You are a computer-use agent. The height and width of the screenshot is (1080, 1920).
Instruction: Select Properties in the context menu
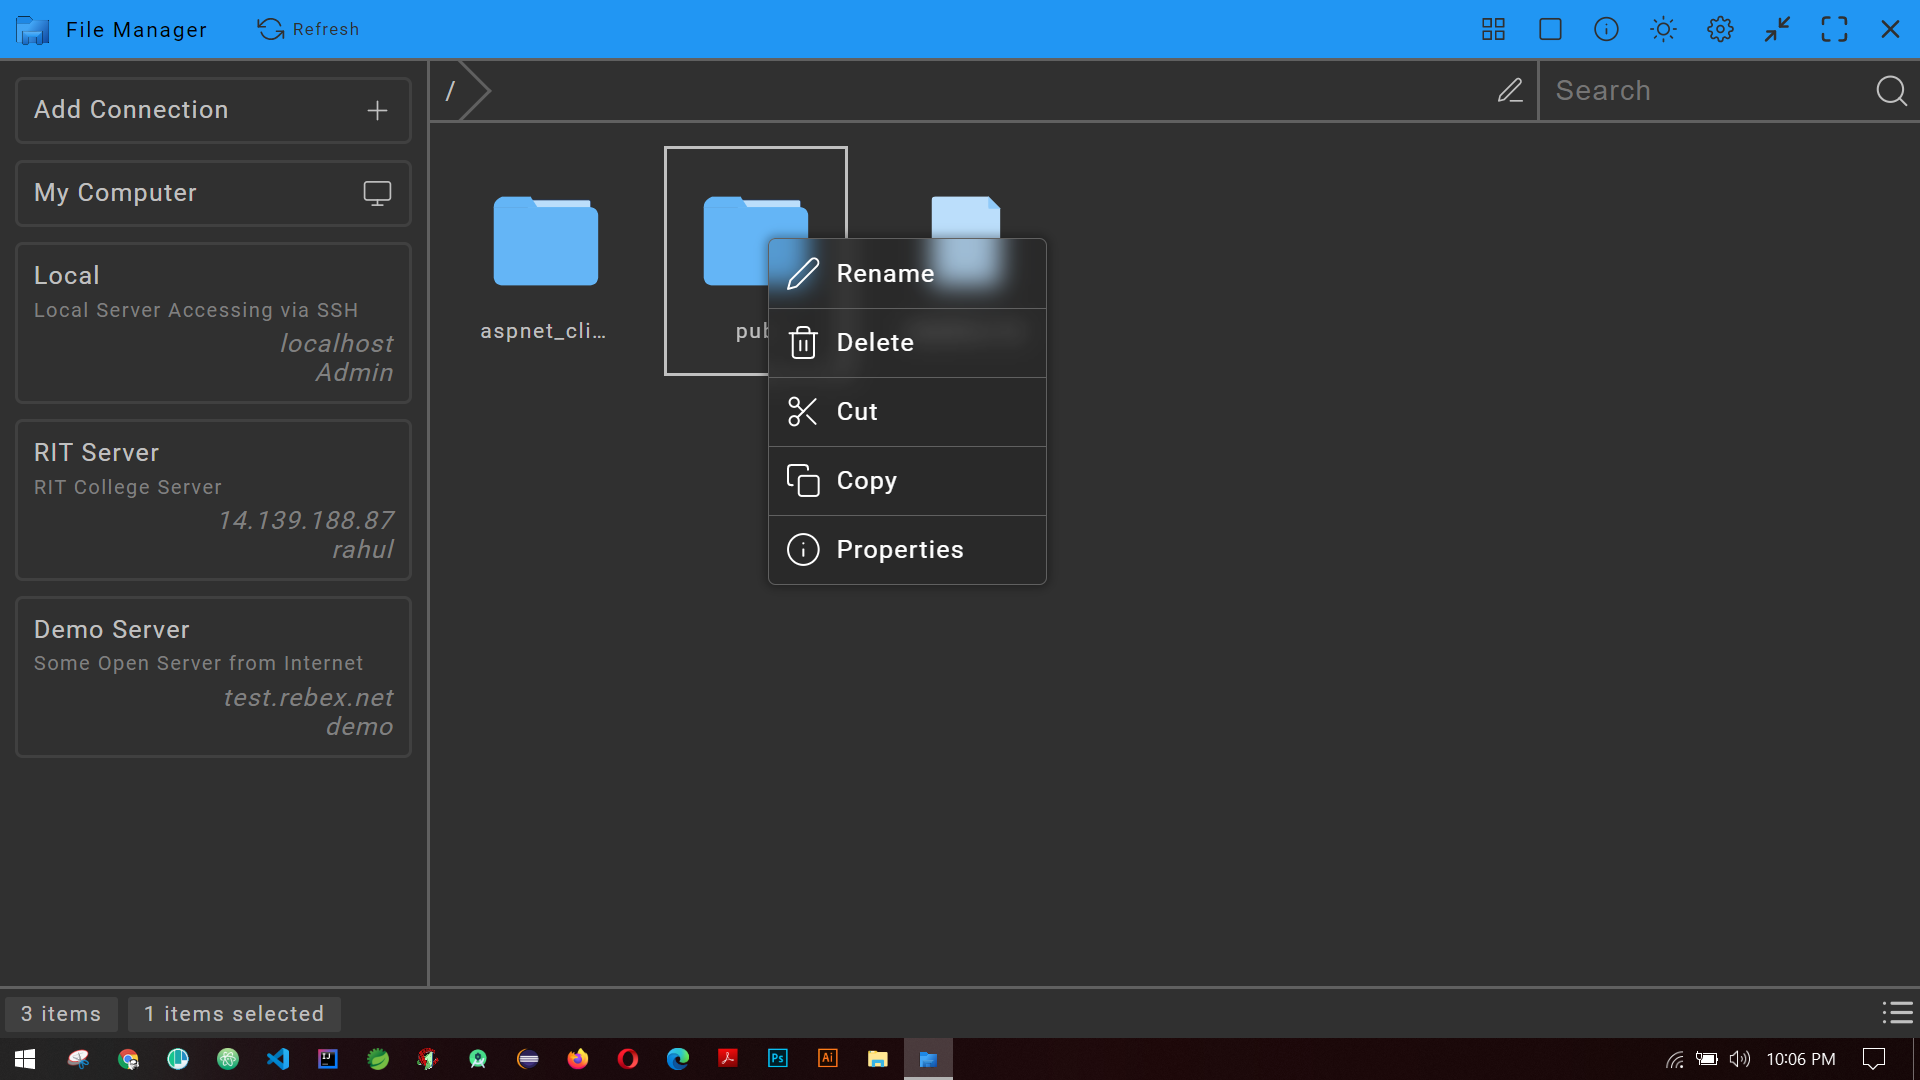click(899, 549)
